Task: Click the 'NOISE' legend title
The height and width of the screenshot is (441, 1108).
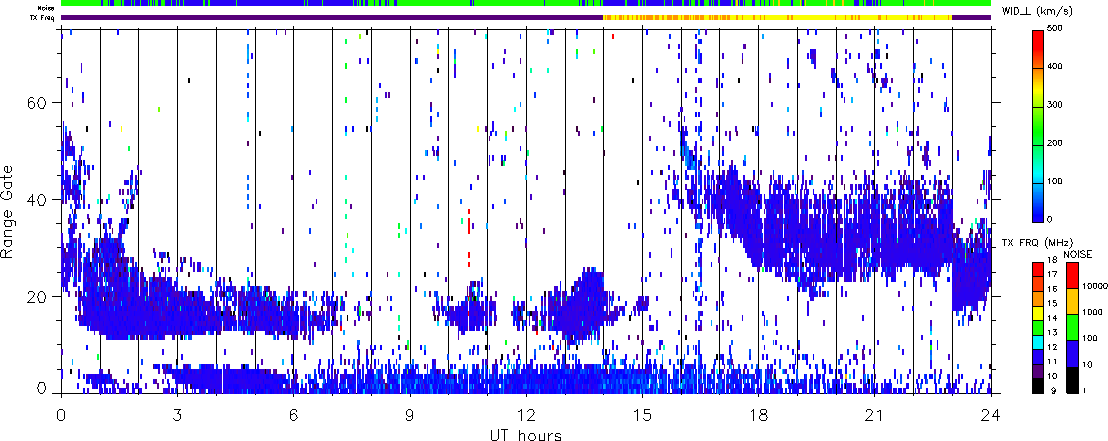Action: 1077,254
